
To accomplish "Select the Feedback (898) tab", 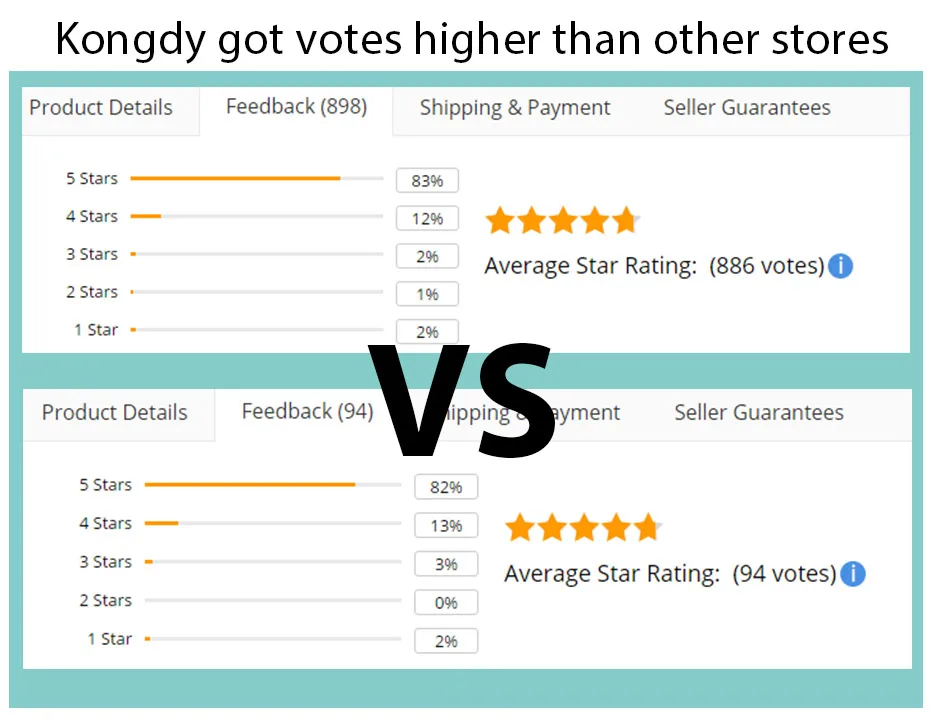I will pos(296,107).
